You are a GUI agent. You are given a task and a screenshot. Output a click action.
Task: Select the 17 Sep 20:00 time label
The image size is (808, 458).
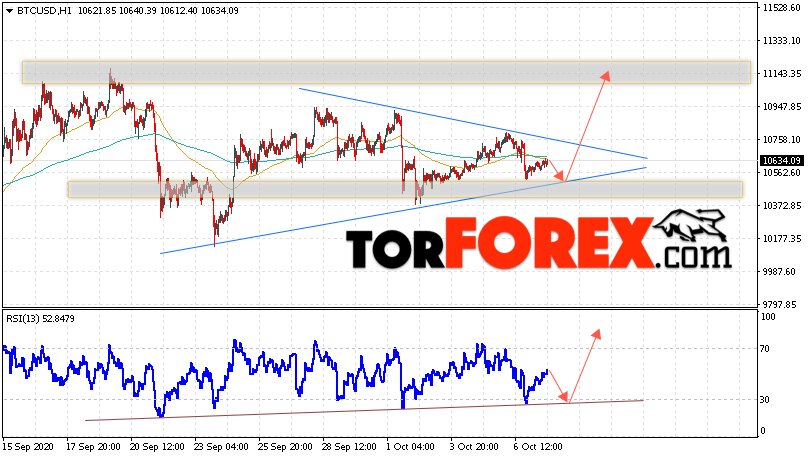[93, 447]
